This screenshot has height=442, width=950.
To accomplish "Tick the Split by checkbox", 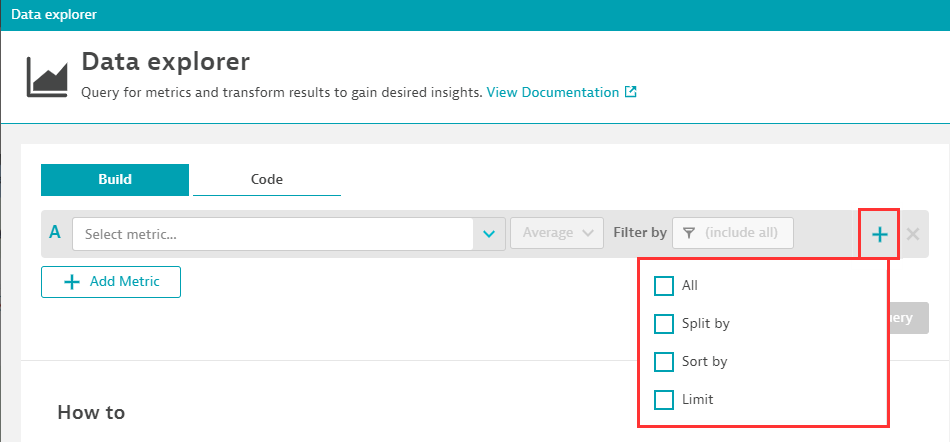I will (x=663, y=324).
